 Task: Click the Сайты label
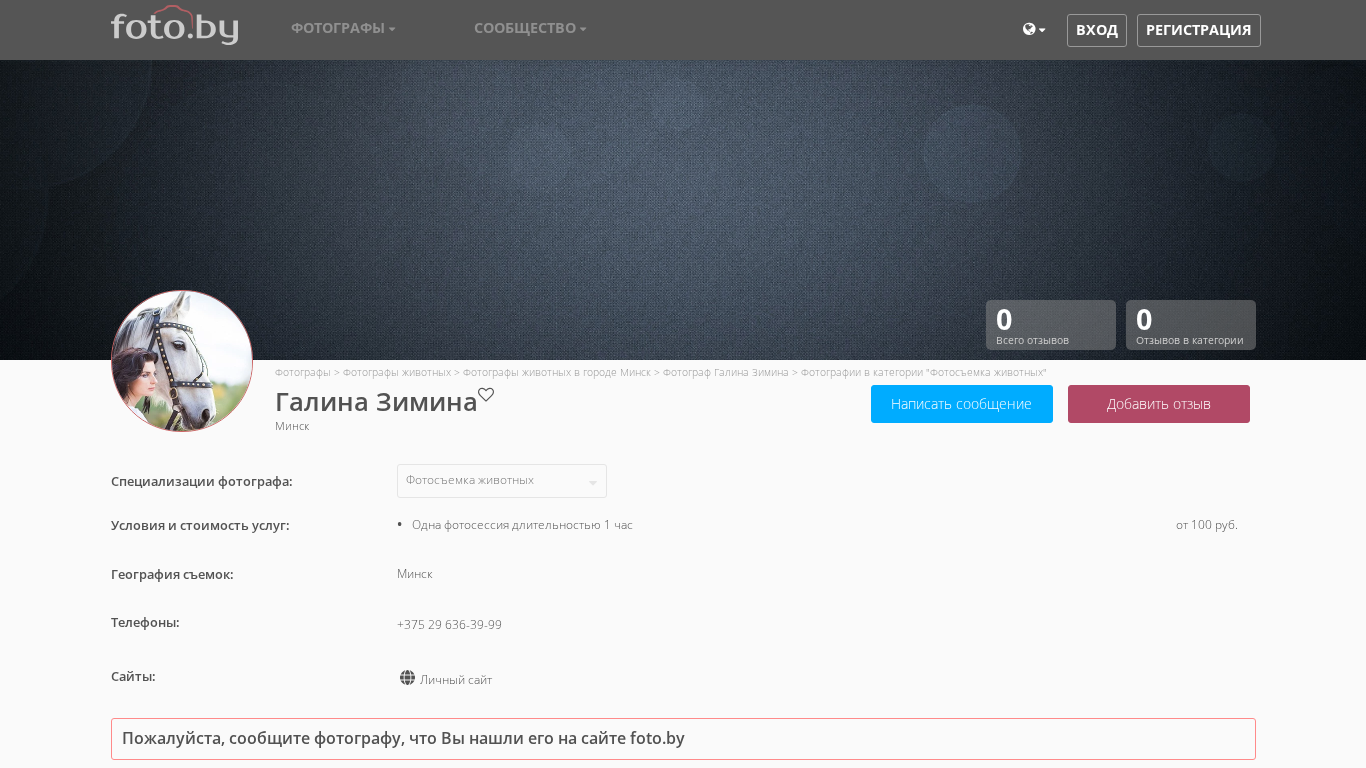[x=133, y=676]
